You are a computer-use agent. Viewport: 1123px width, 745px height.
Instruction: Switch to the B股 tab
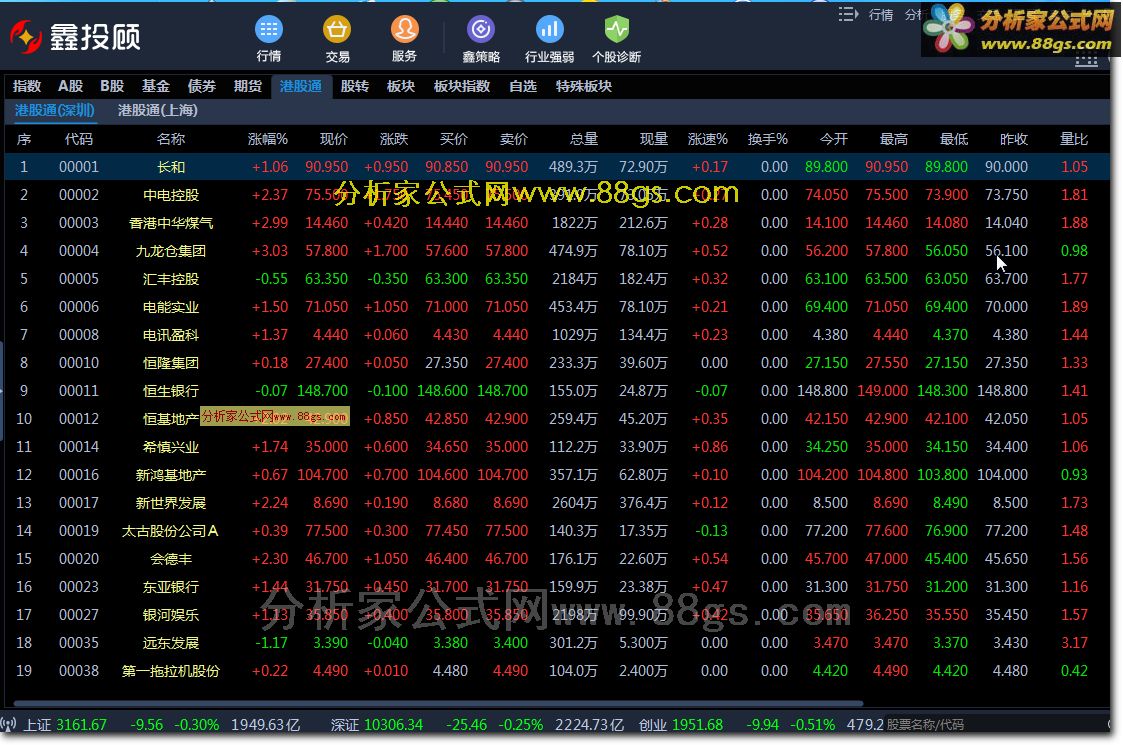point(112,86)
